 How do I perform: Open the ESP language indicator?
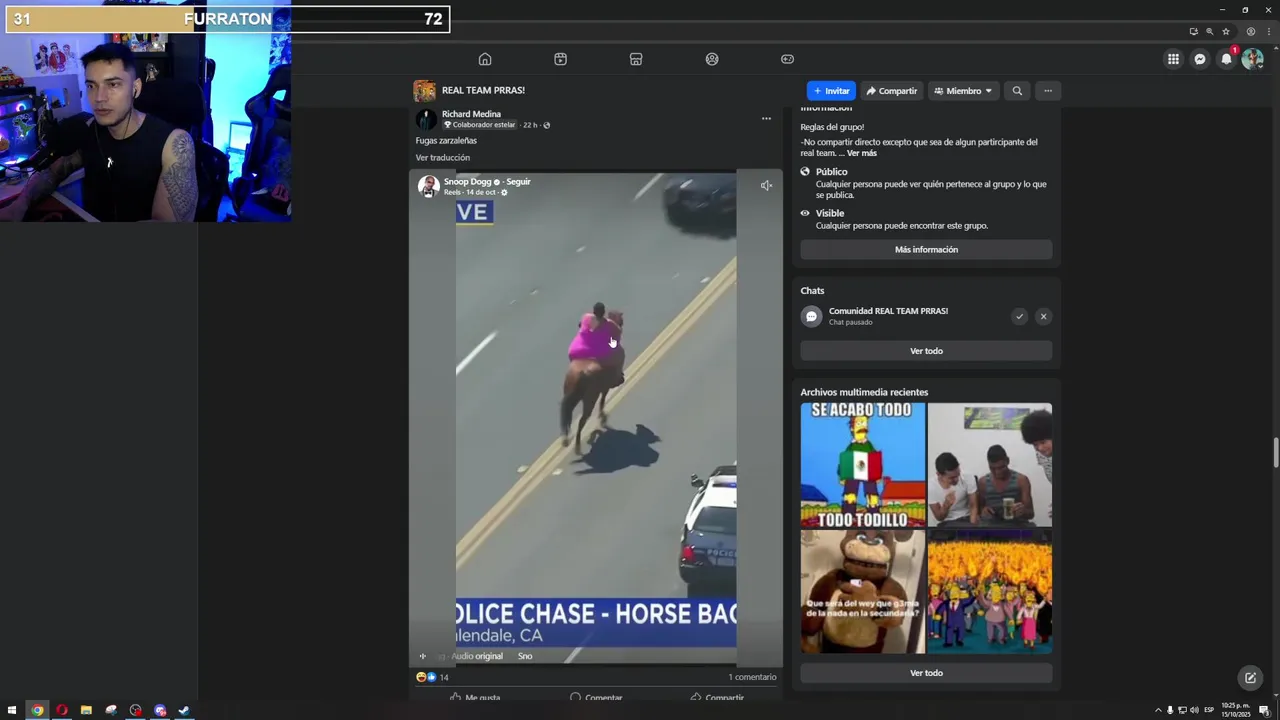click(x=1209, y=710)
